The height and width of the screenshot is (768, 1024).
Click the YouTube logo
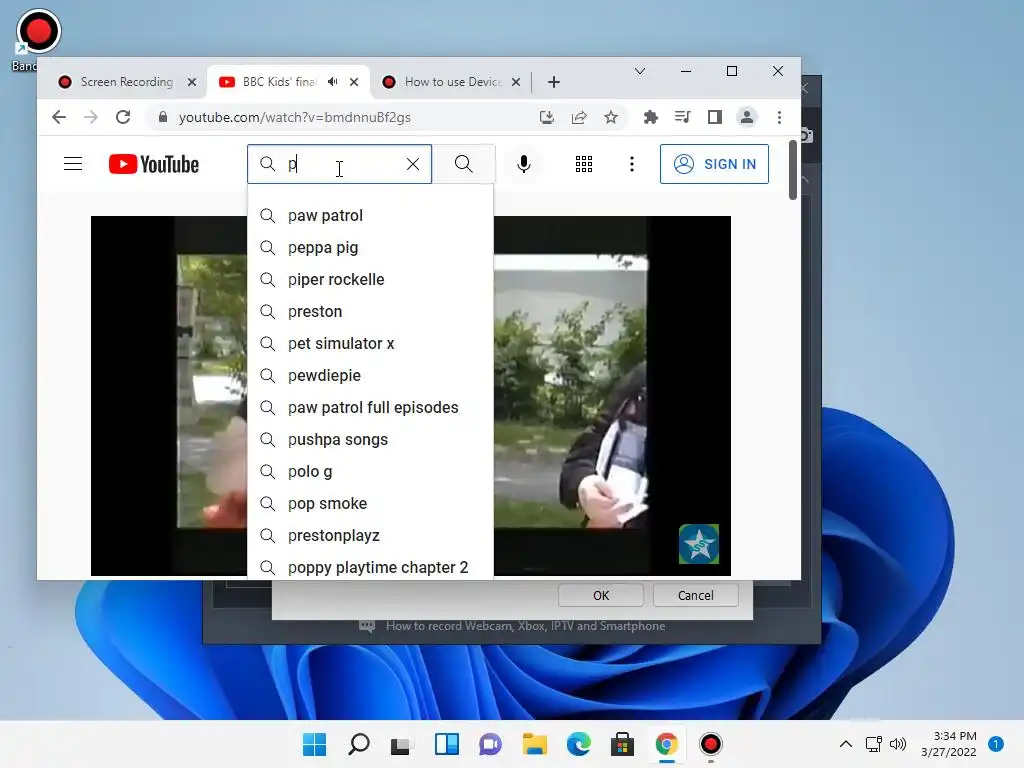[x=153, y=164]
